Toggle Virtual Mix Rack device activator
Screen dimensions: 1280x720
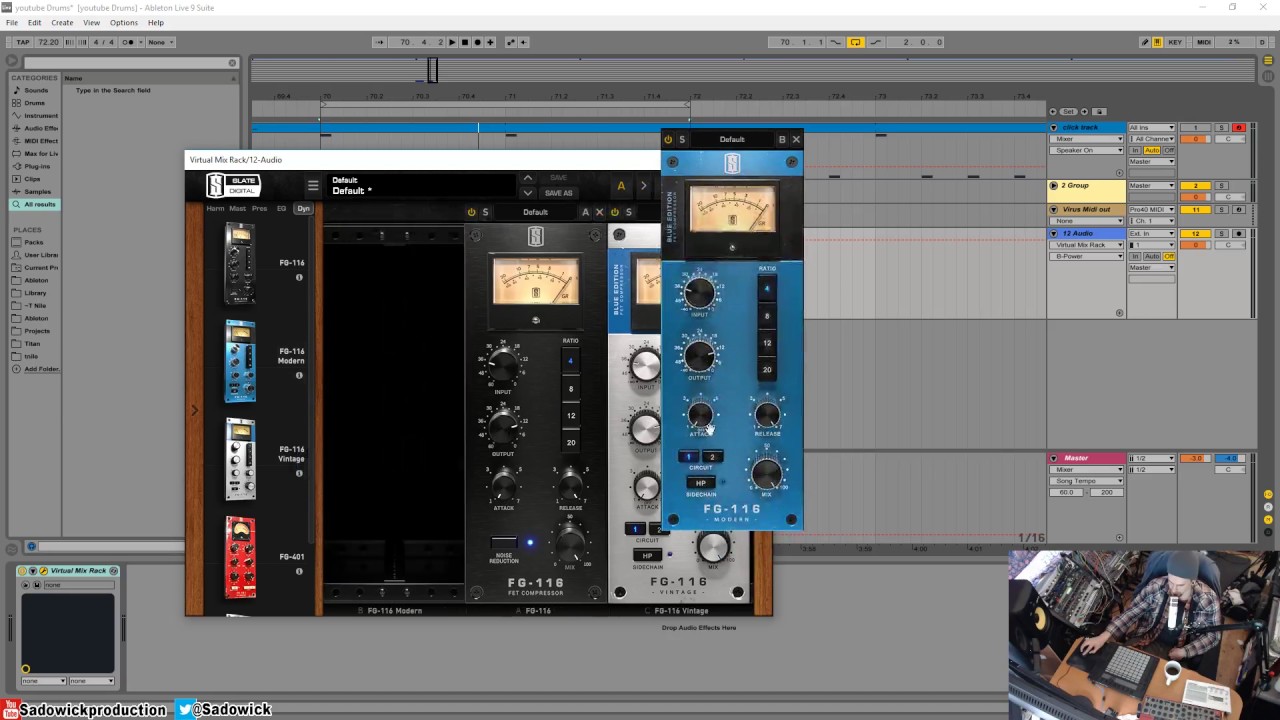coord(24,571)
